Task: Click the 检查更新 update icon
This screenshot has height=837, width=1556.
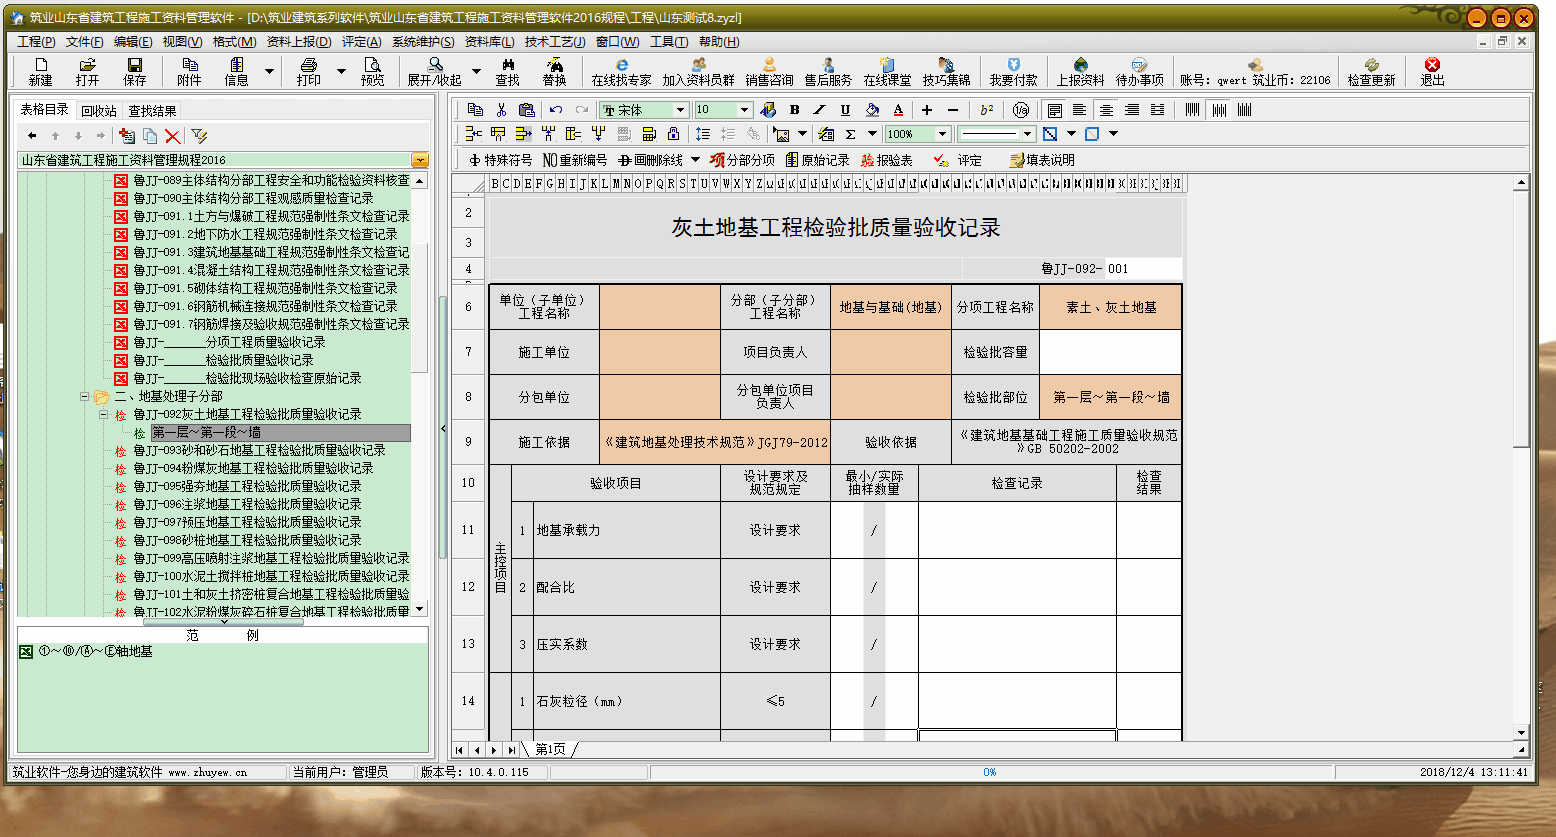Action: pos(1371,71)
